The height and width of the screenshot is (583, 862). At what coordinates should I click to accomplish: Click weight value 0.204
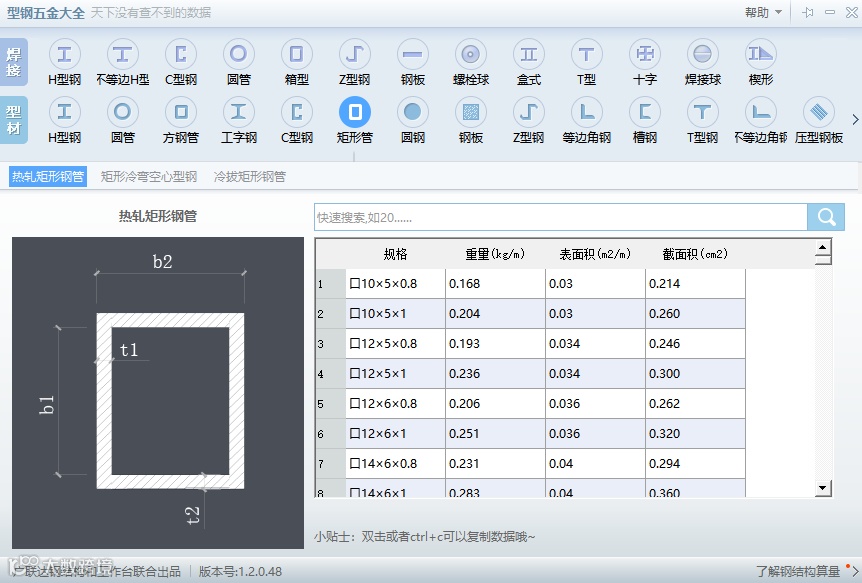click(x=495, y=314)
